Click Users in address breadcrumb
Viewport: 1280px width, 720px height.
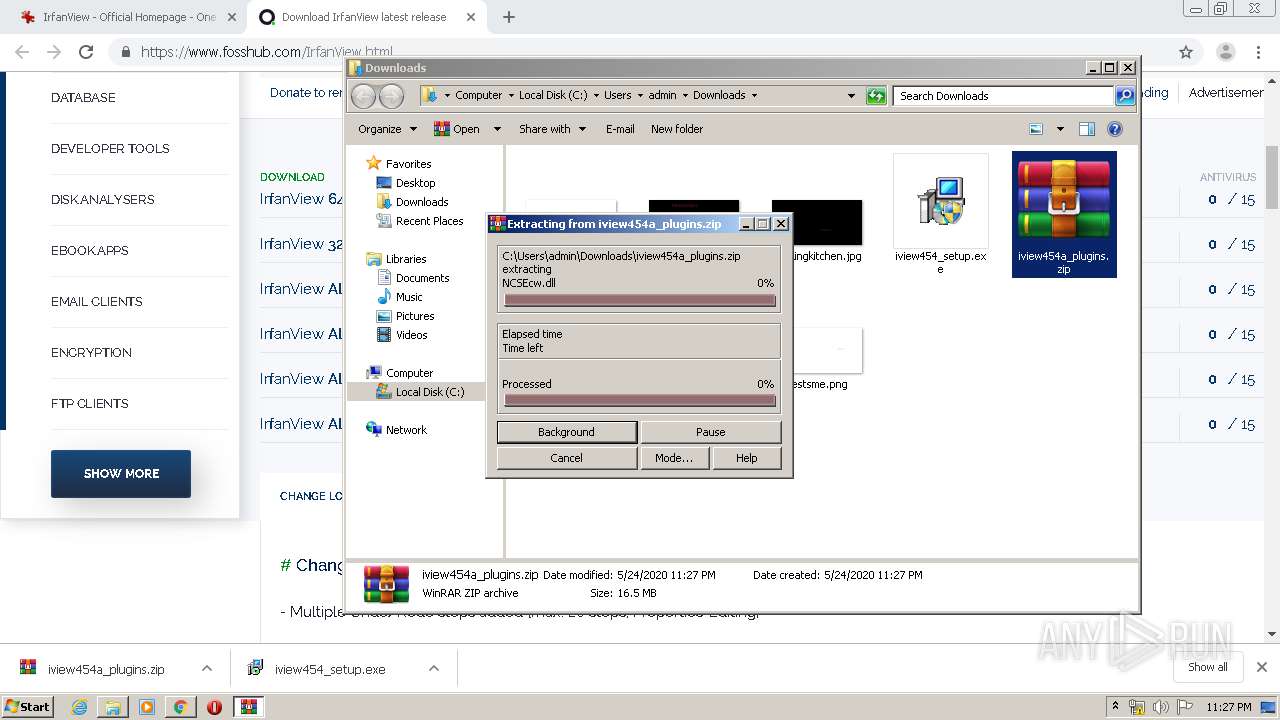coord(617,96)
